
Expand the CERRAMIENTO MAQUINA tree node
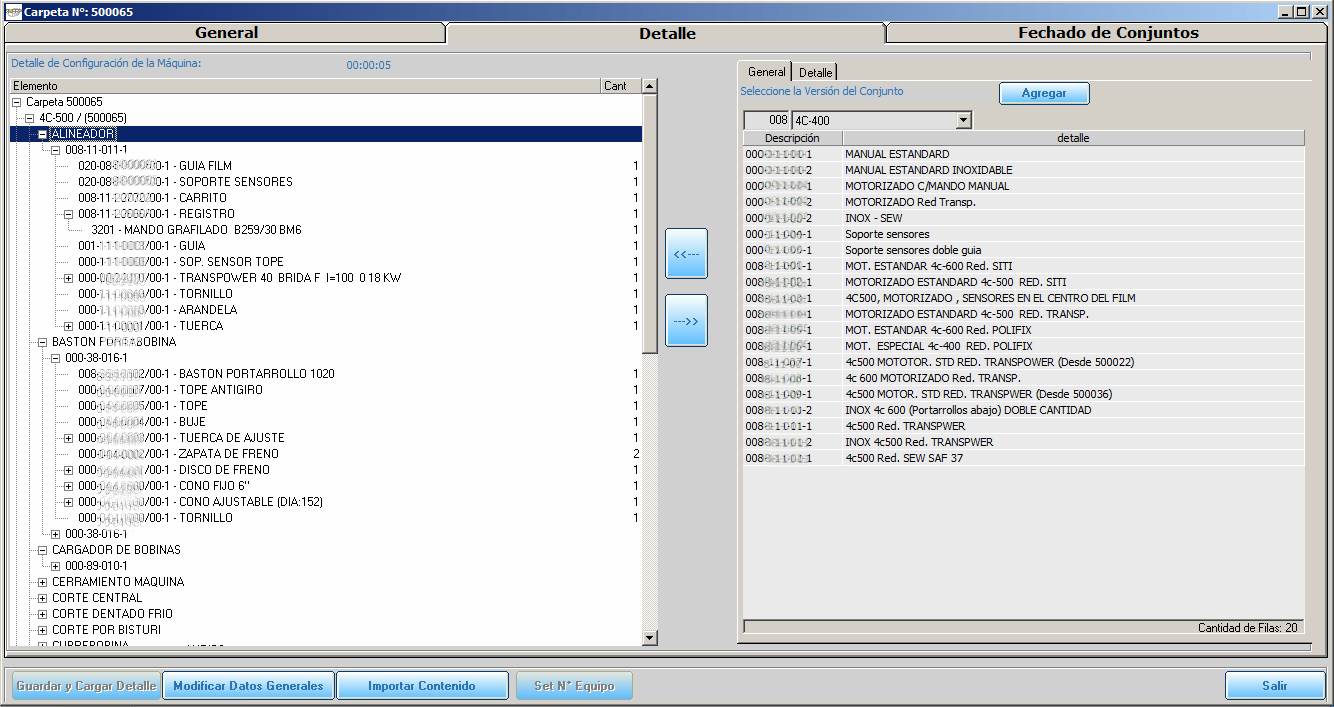pos(43,582)
